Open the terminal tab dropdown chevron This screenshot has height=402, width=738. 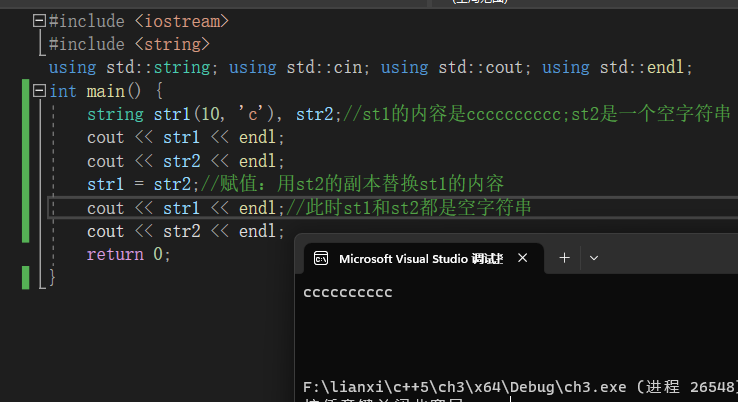click(x=594, y=258)
